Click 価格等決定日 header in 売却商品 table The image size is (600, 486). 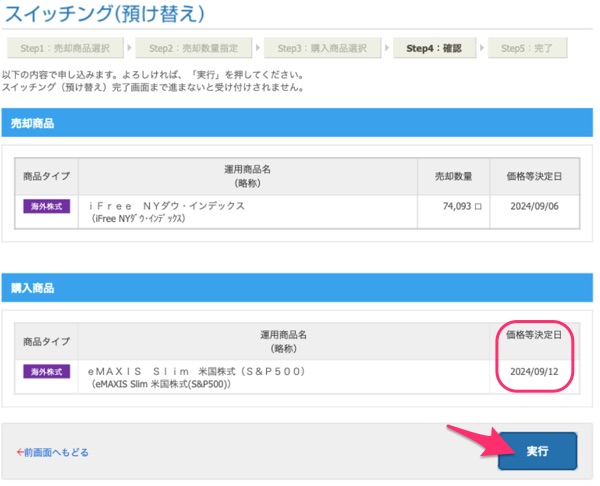534,176
